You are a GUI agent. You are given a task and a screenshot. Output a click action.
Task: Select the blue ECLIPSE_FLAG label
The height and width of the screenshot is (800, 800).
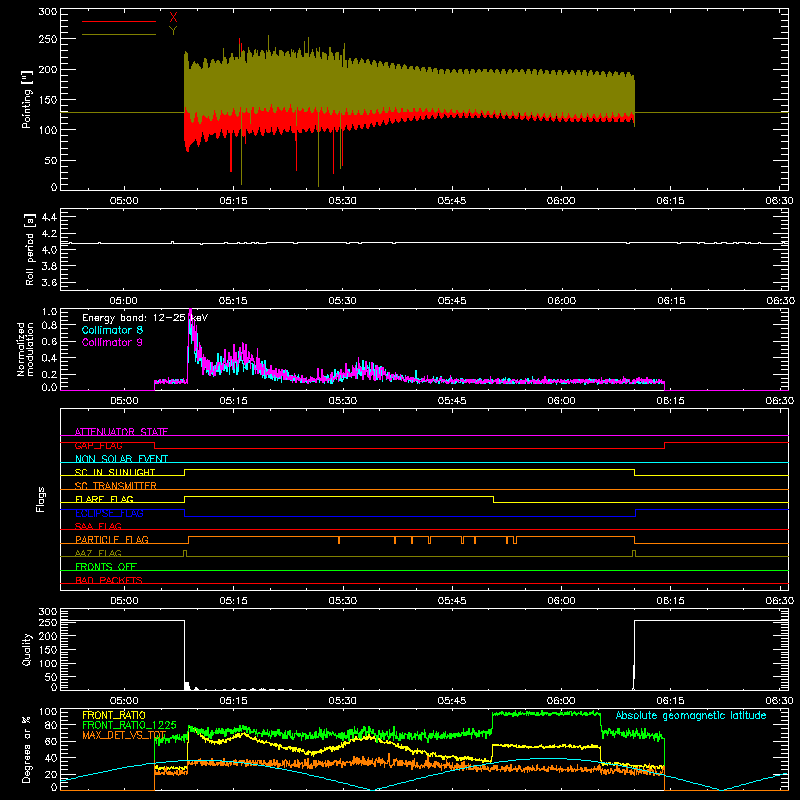pyautogui.click(x=109, y=513)
